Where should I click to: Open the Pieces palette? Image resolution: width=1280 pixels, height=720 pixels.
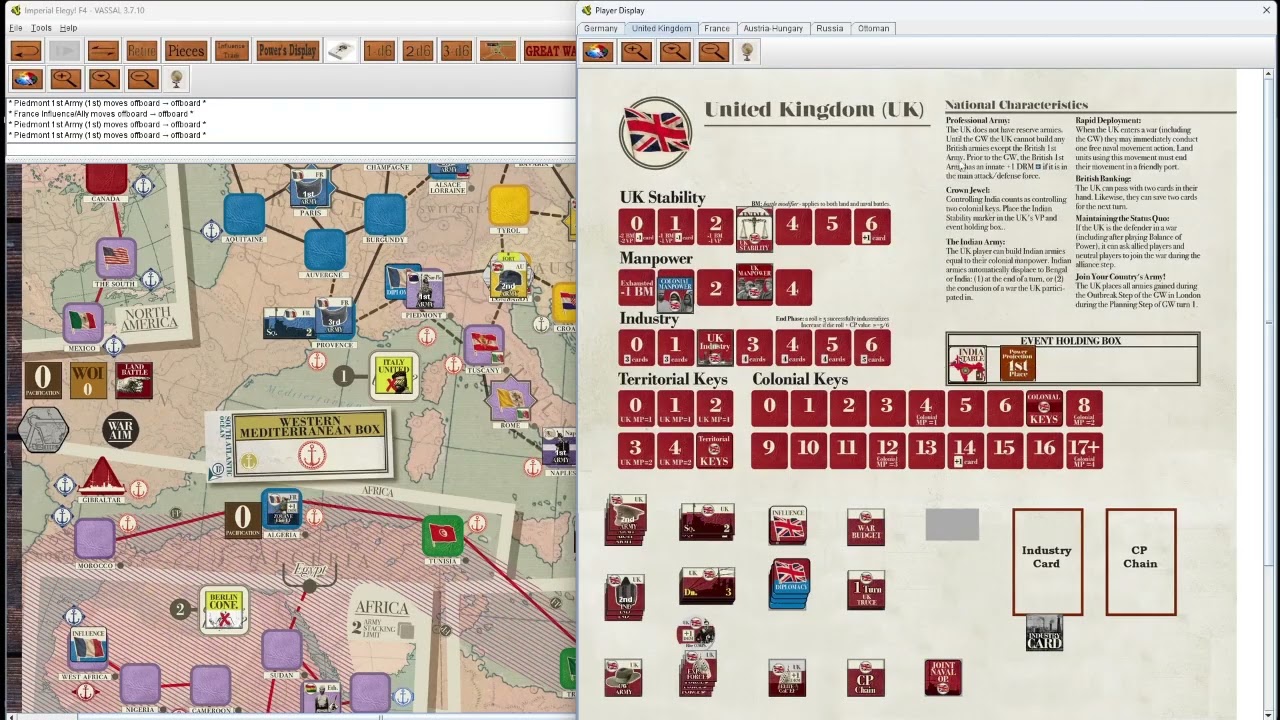click(x=185, y=50)
